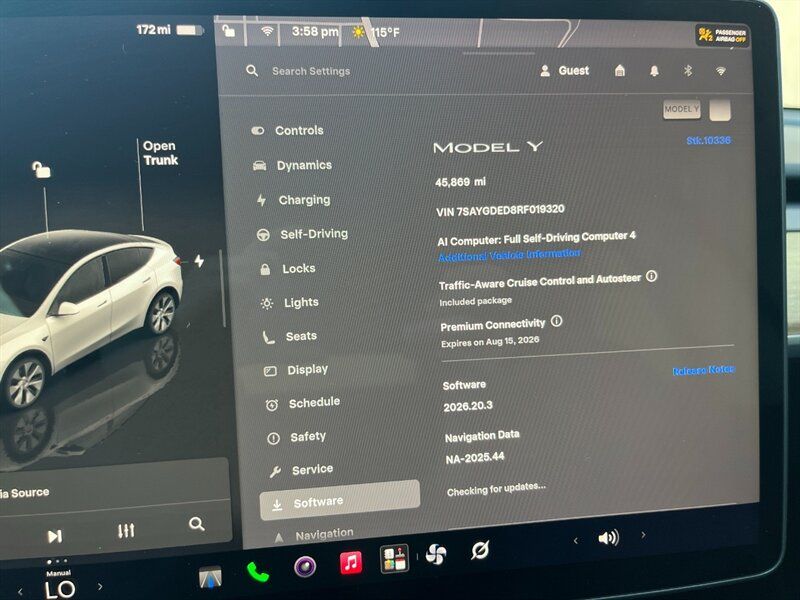Tap the MODEL Y badge button
This screenshot has height=600, width=800.
point(682,109)
